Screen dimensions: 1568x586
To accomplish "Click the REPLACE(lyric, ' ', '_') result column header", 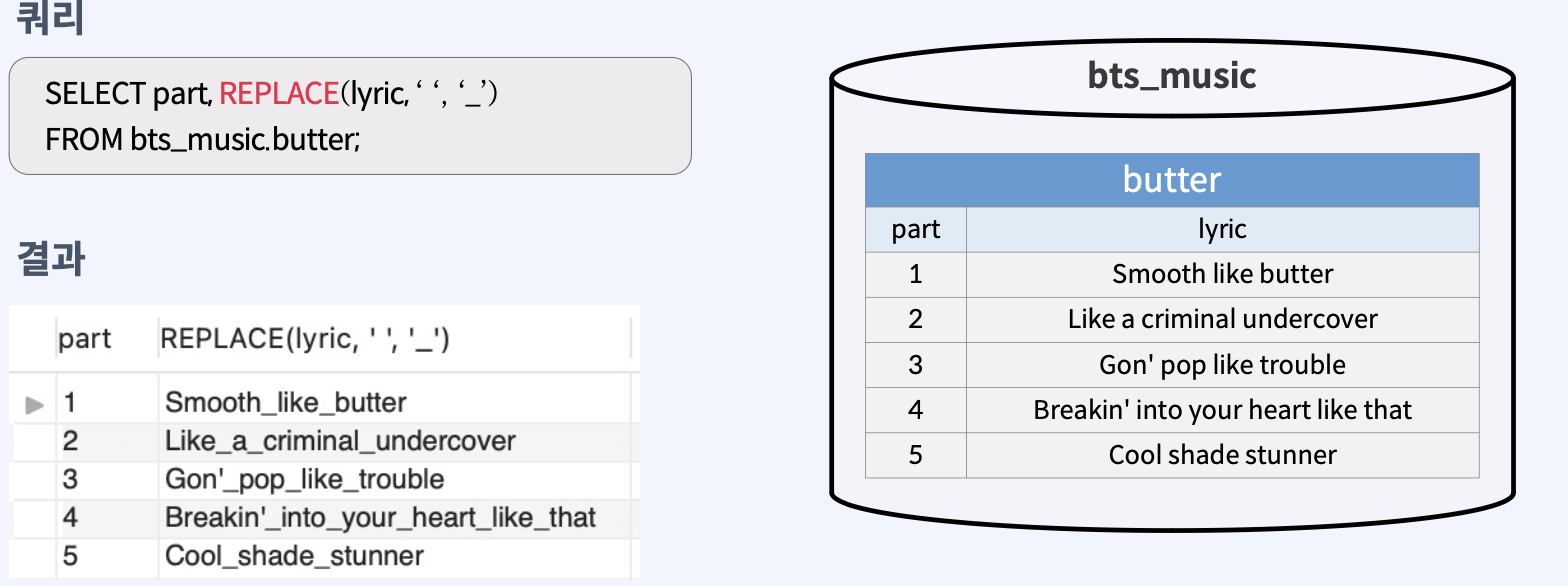I will (305, 339).
